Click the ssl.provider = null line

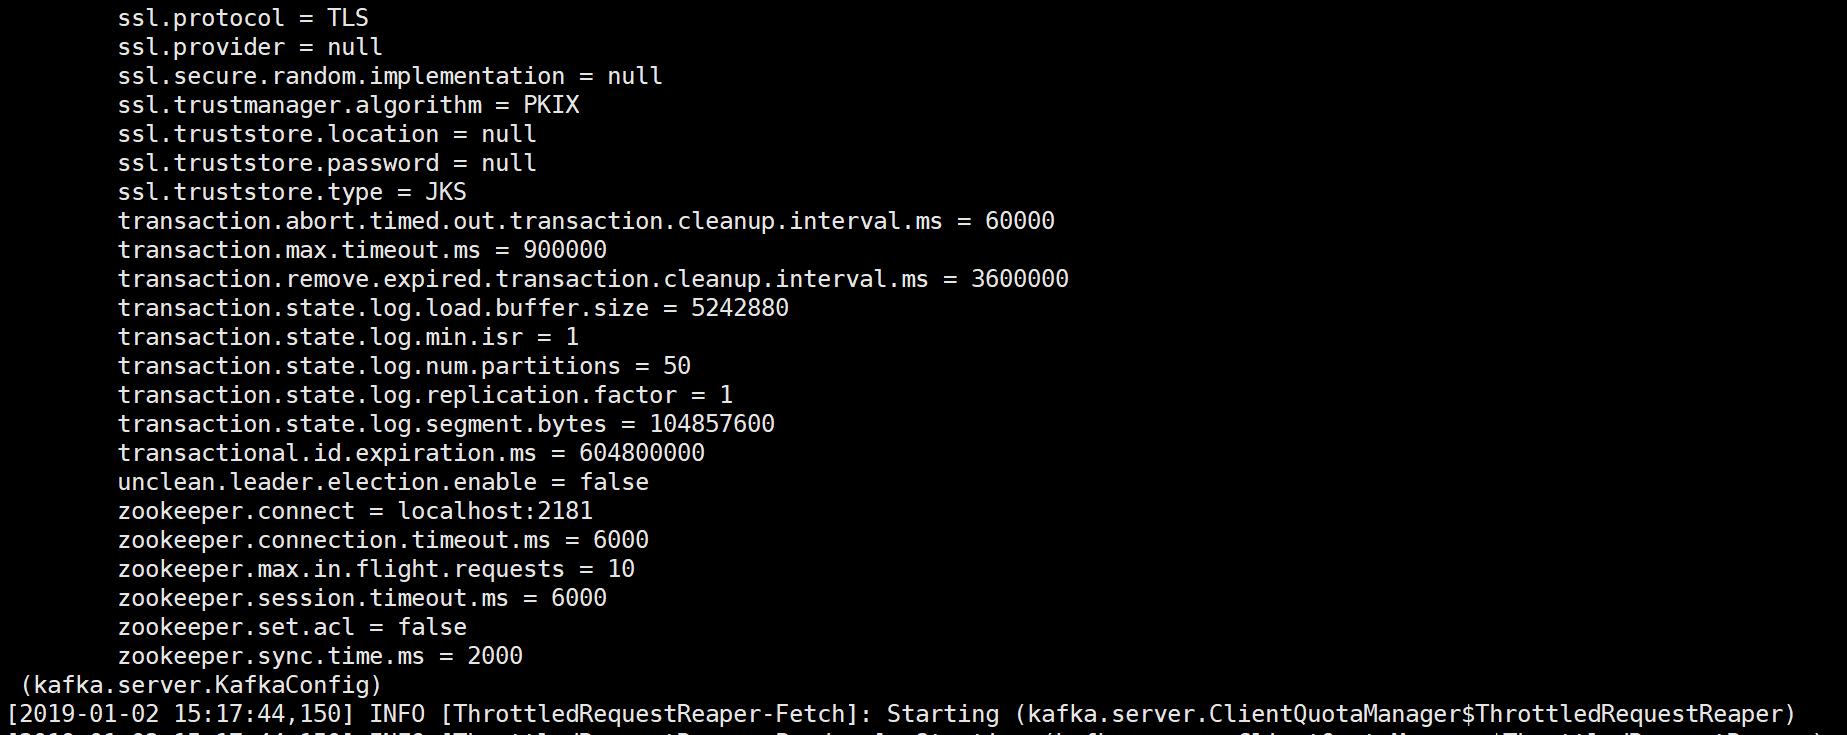click(250, 47)
